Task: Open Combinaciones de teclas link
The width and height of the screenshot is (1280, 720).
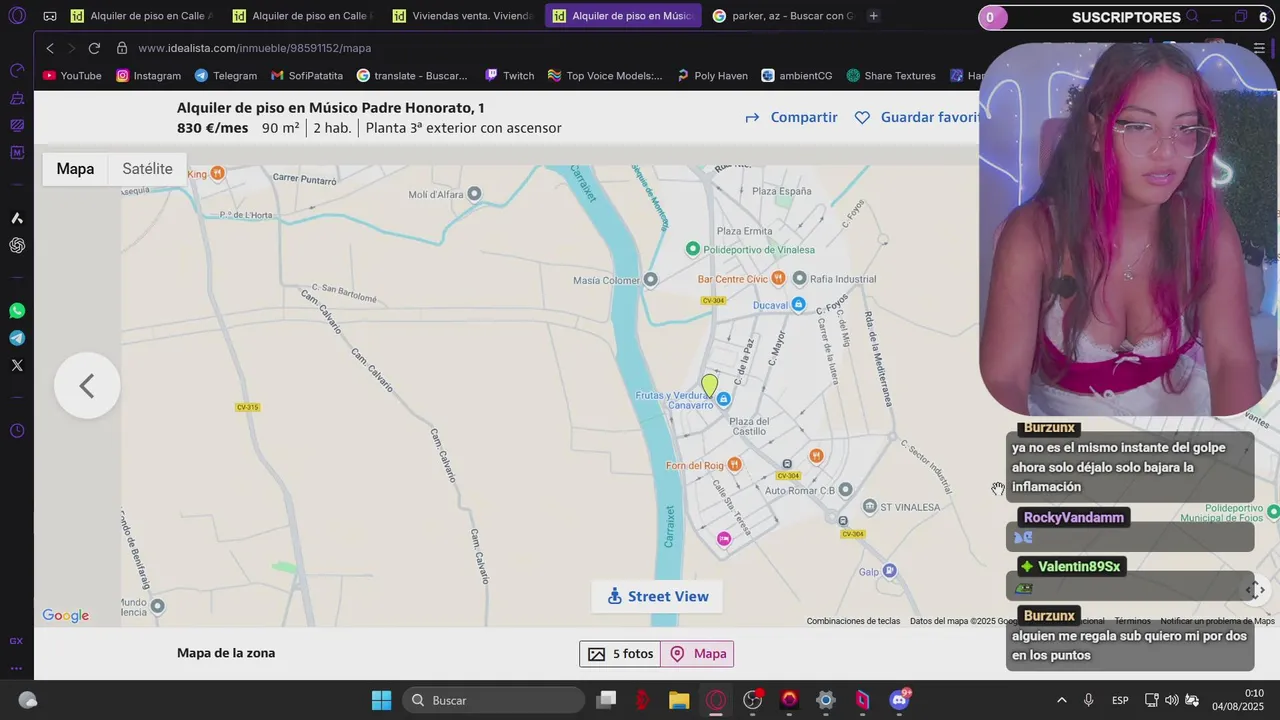Action: (x=853, y=621)
